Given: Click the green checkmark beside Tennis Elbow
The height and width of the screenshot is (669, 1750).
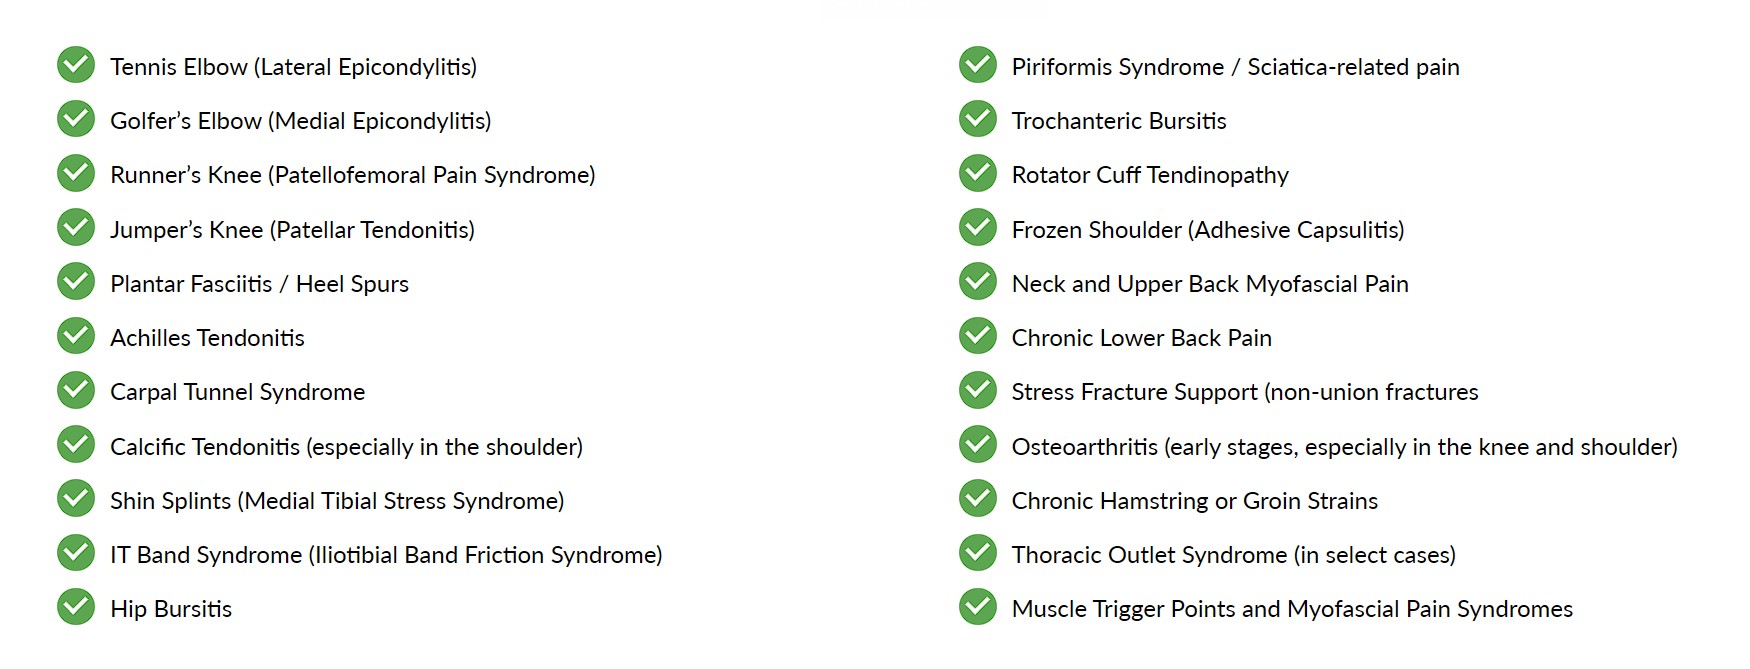Looking at the screenshot, I should point(76,65).
